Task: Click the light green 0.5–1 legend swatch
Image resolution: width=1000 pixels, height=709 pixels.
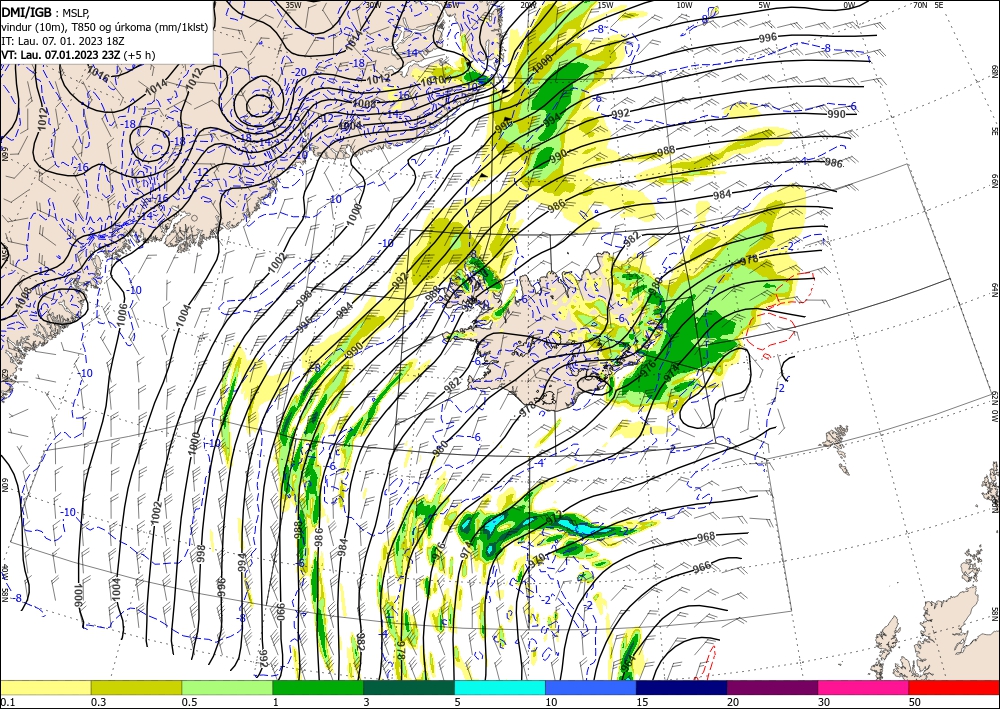Action: (x=227, y=687)
